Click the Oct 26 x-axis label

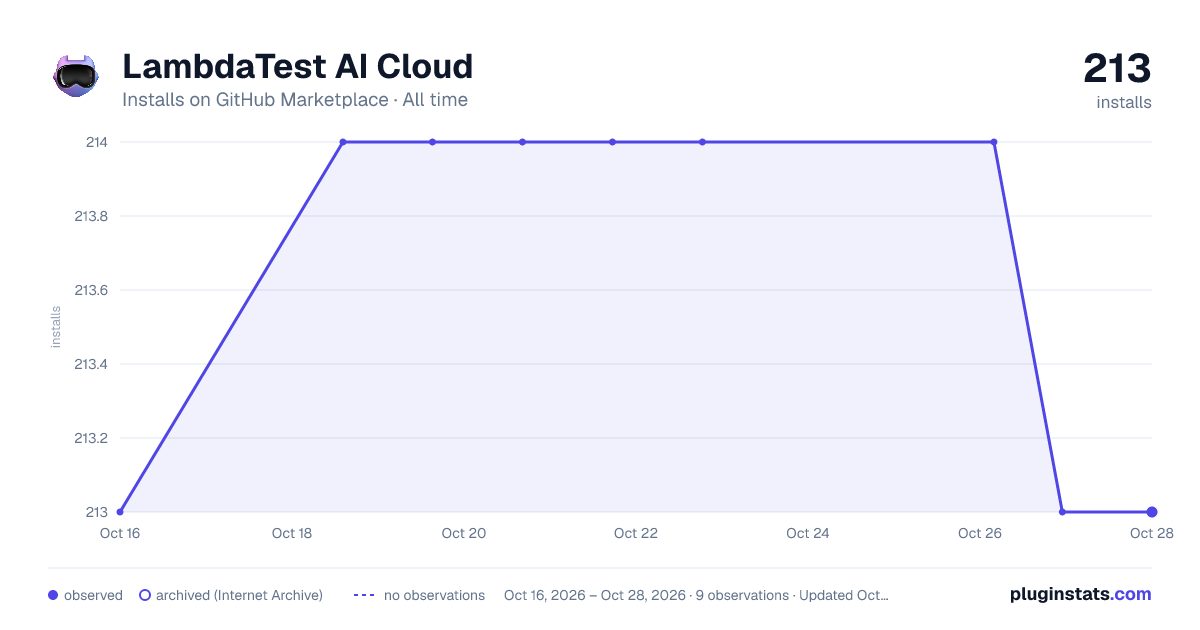pyautogui.click(x=980, y=533)
